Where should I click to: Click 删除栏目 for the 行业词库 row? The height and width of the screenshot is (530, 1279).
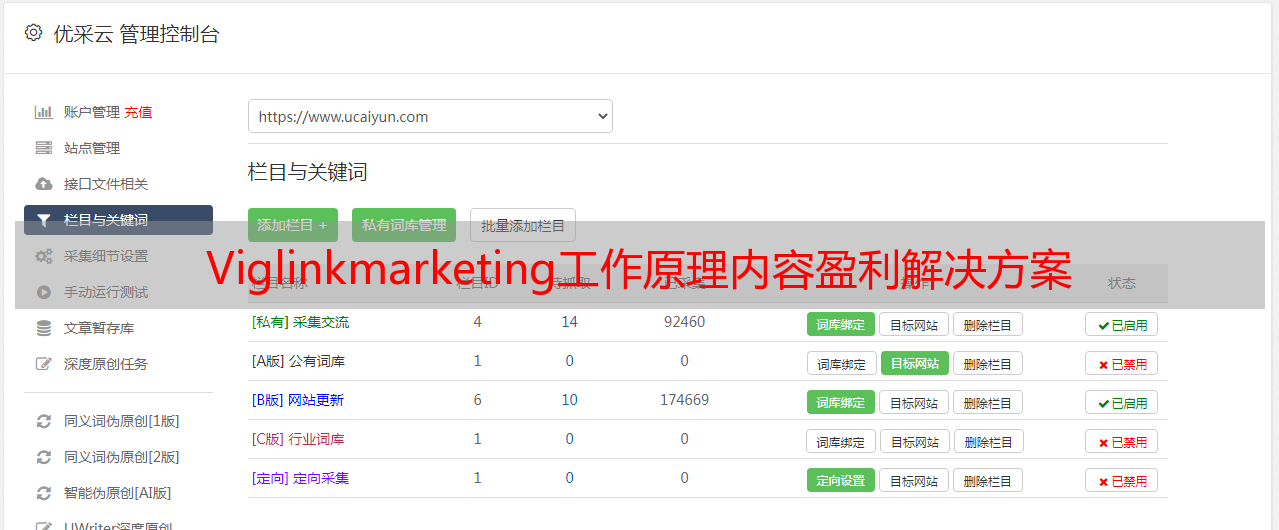point(989,441)
